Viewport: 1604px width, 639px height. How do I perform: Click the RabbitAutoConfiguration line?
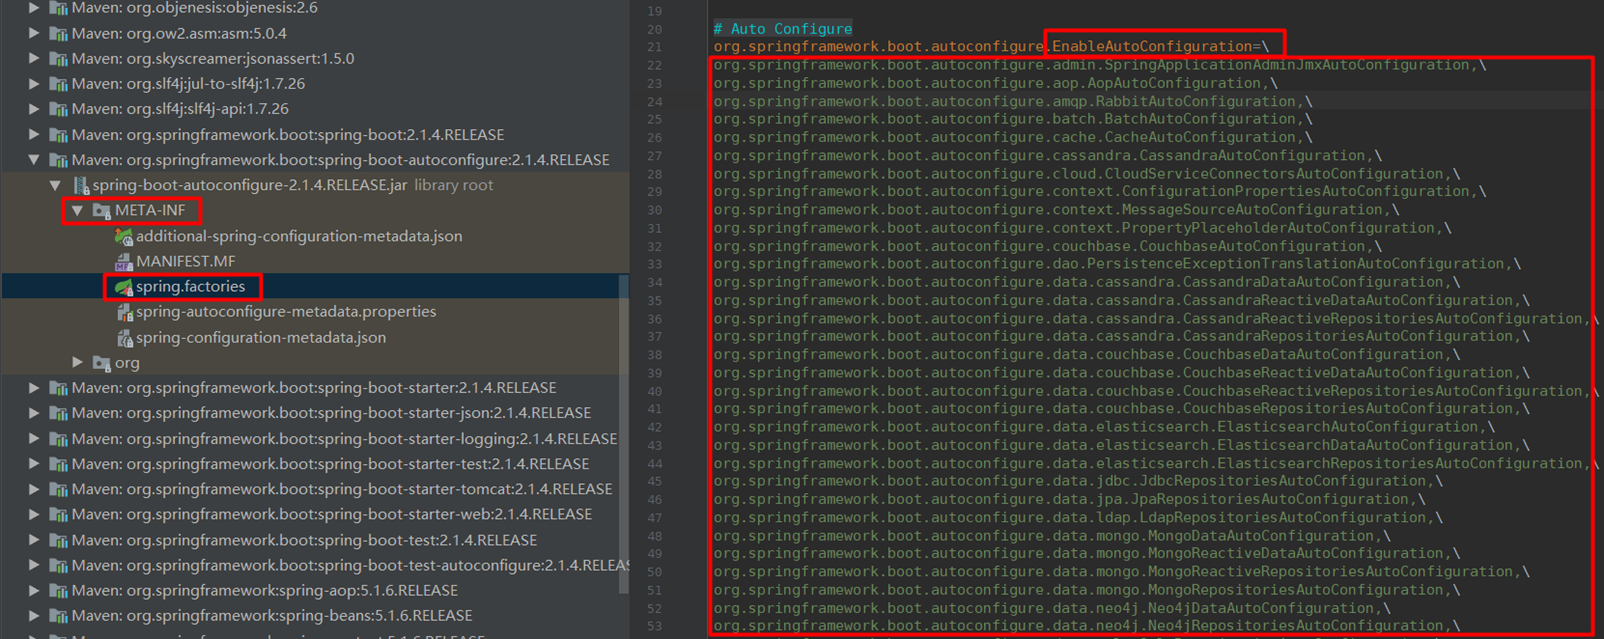click(x=1013, y=101)
